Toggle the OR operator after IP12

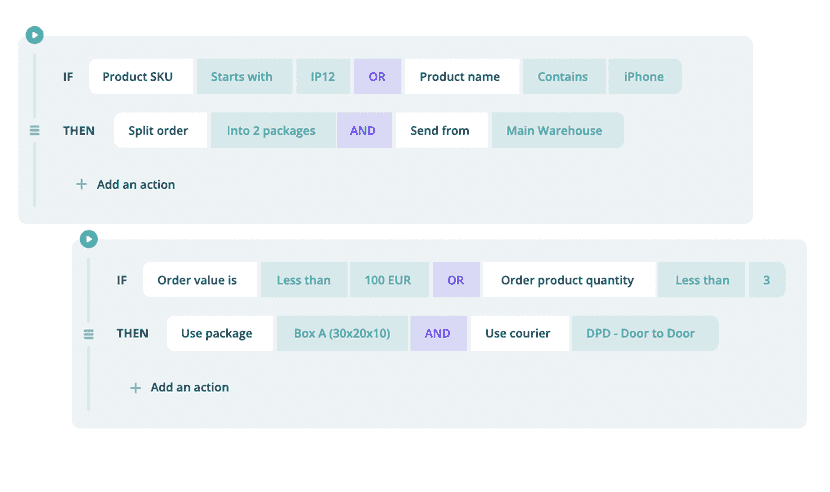point(377,77)
